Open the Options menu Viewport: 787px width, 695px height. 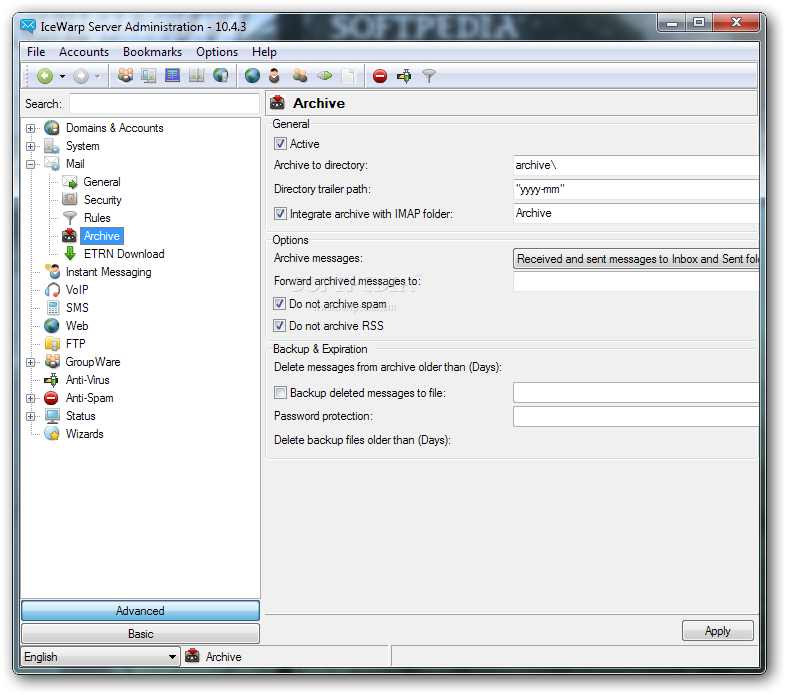(217, 52)
